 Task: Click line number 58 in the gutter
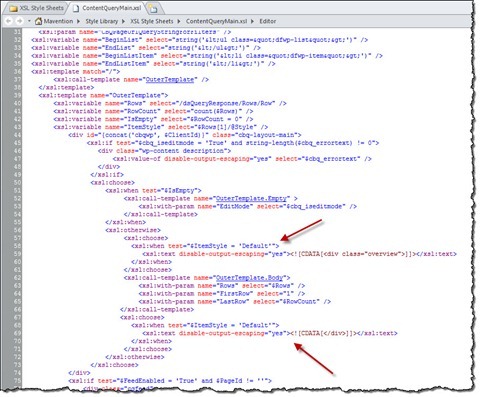[x=17, y=246]
